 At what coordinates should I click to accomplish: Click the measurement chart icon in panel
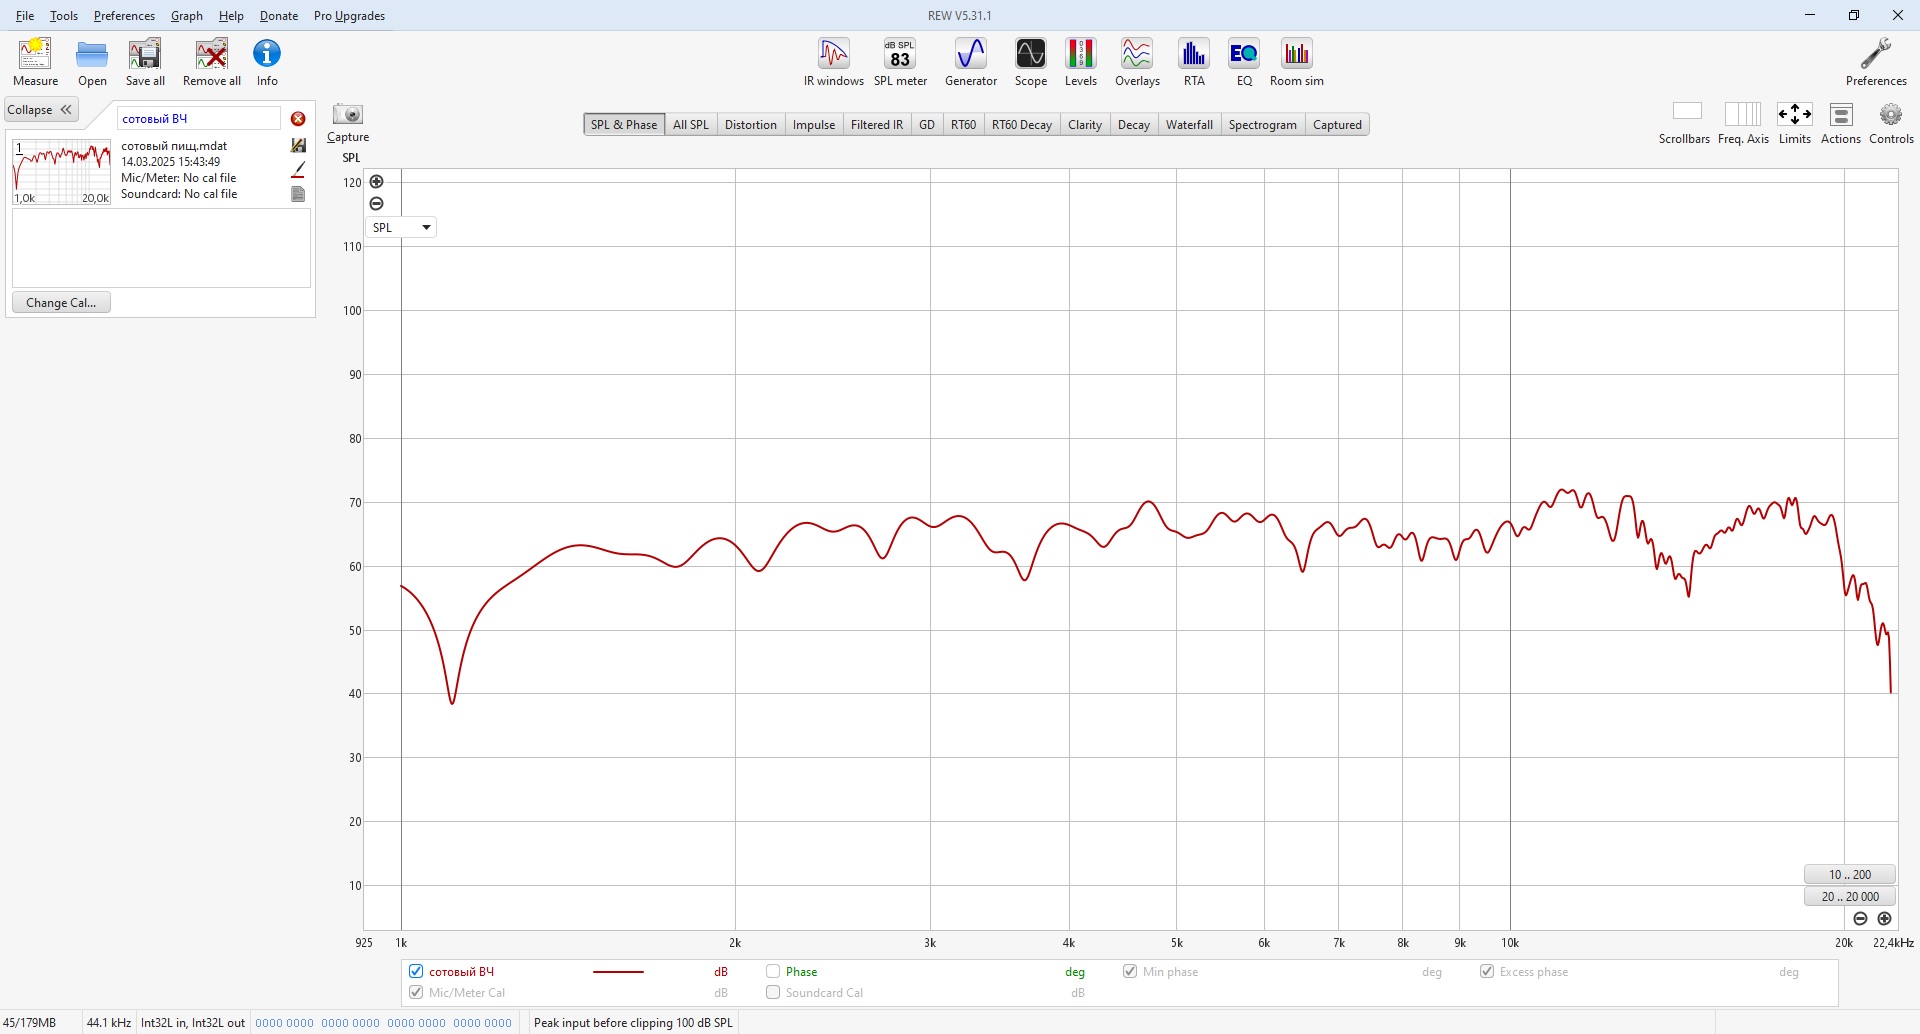click(x=298, y=146)
